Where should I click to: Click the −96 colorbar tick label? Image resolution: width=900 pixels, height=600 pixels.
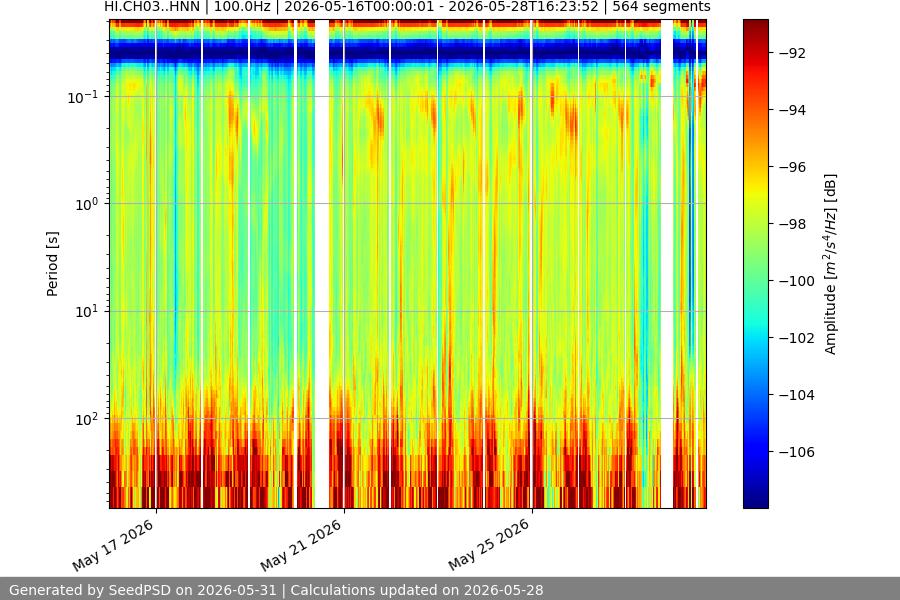(x=792, y=167)
